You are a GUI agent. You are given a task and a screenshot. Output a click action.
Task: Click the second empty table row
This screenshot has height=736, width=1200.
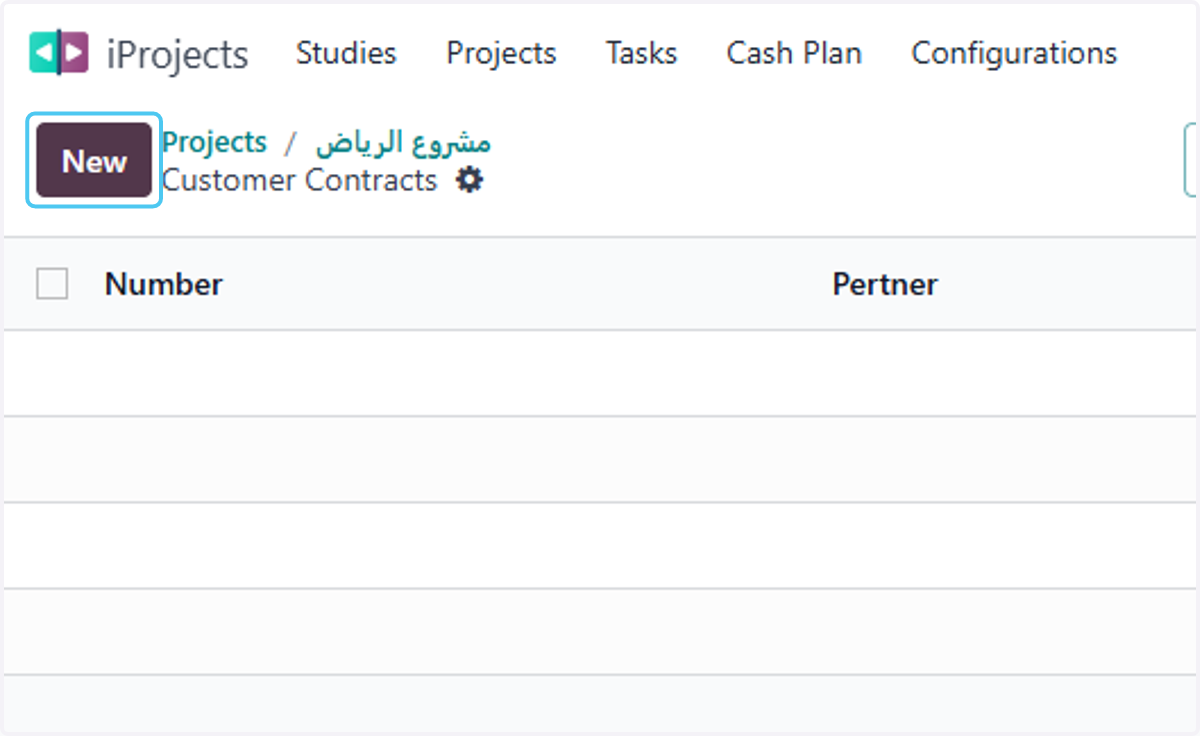pyautogui.click(x=600, y=459)
